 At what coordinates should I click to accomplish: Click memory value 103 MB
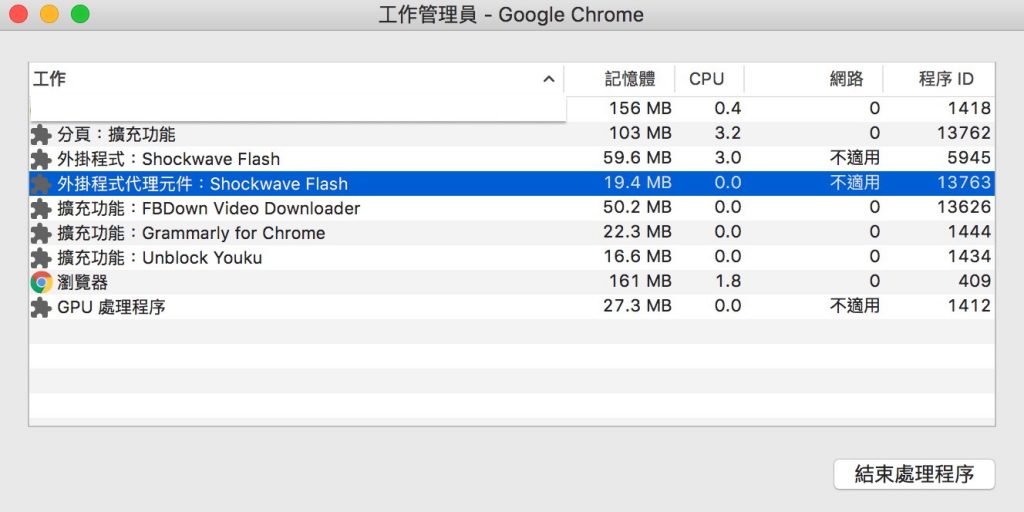coord(640,133)
